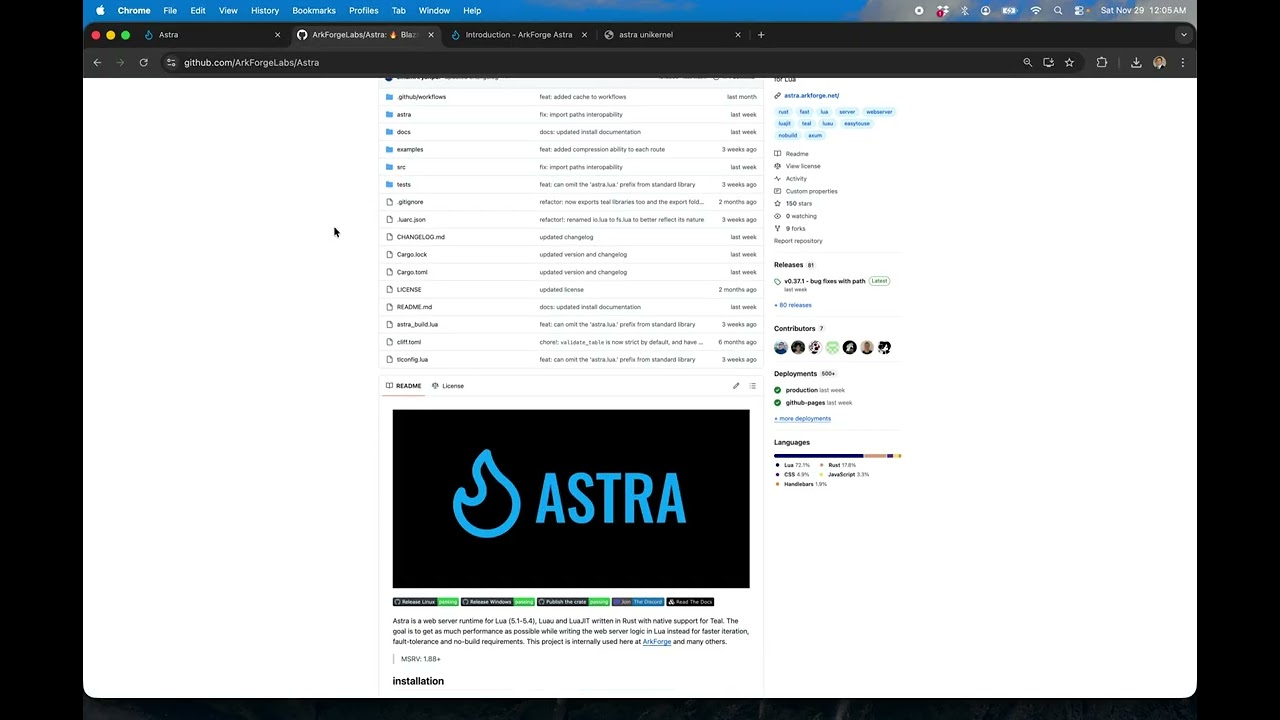Open the Chrome profile avatar
The image size is (1280, 720).
point(1159,62)
